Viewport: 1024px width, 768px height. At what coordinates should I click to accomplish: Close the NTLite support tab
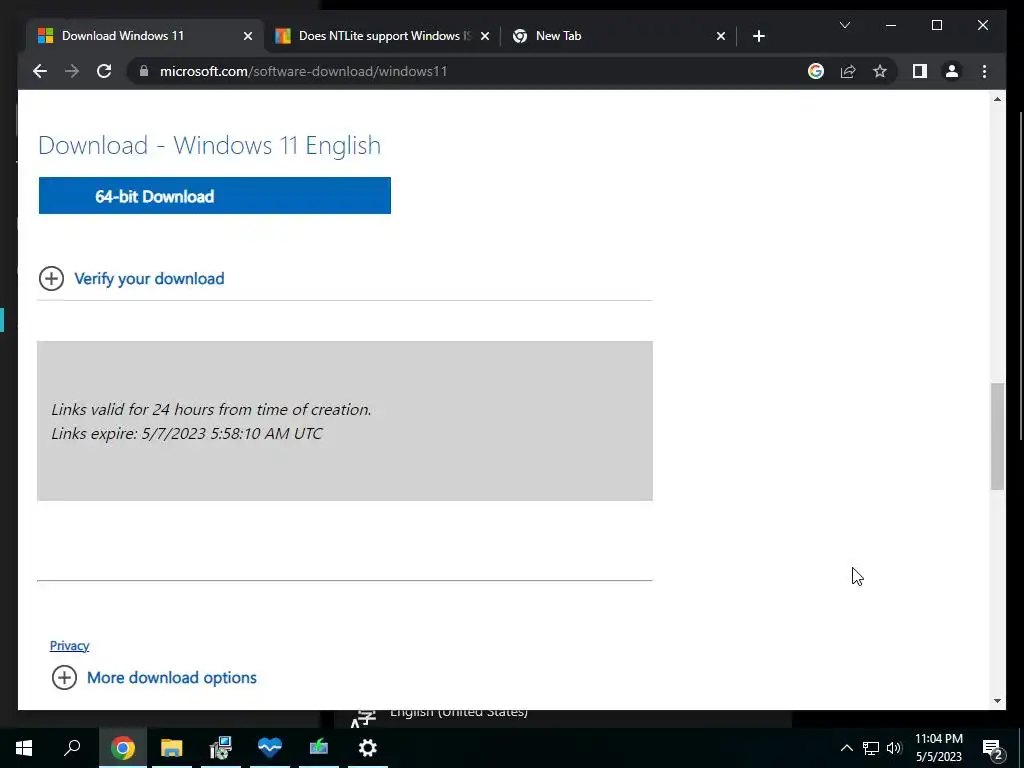tap(485, 36)
